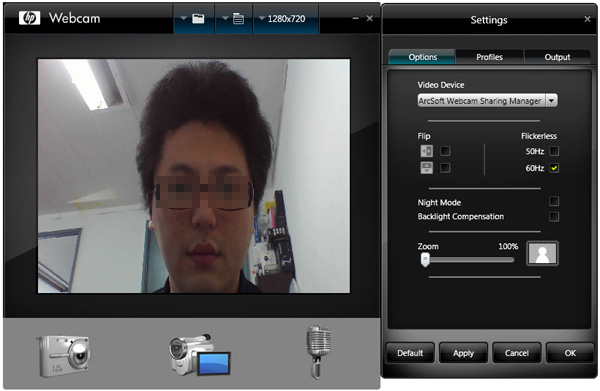Viewport: 600px width, 391px height.
Task: Enable the 50Hz flickerless checkbox
Action: (x=554, y=151)
